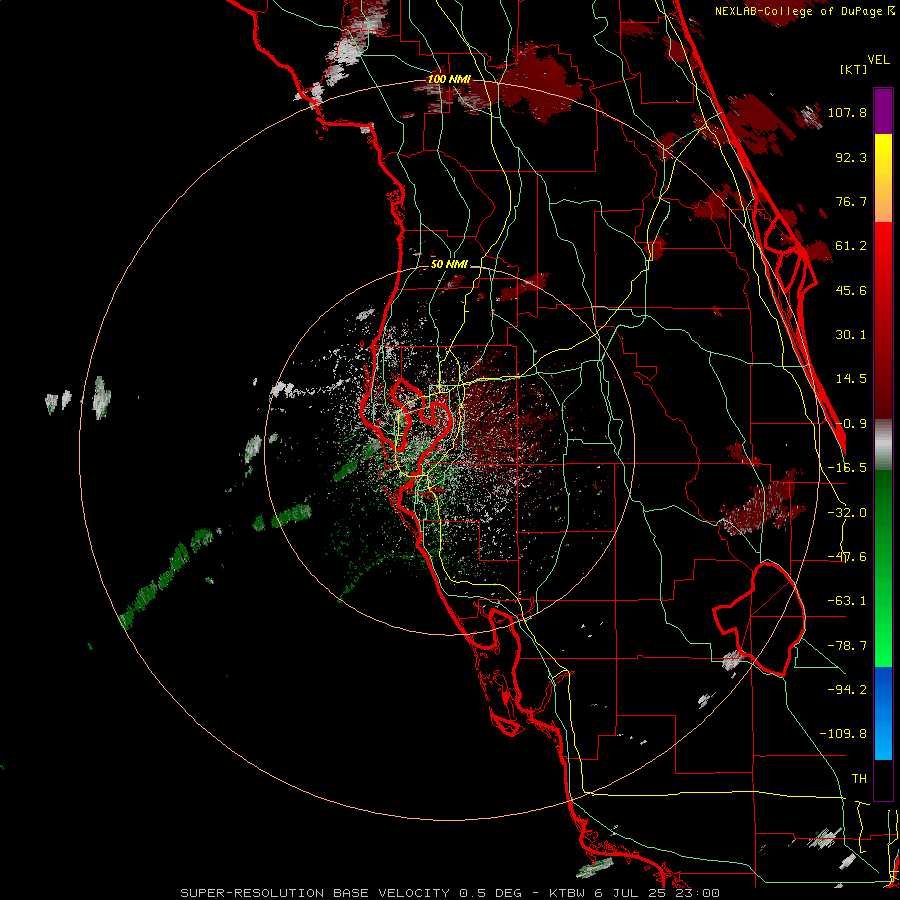Viewport: 900px width, 900px height.
Task: Pick the green segment of the velocity color bar
Action: pos(883,568)
